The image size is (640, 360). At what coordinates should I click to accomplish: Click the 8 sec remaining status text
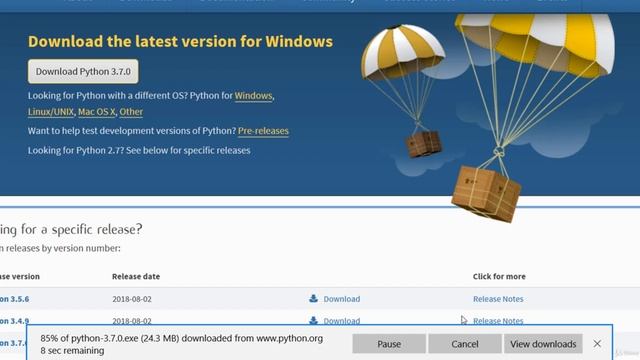pyautogui.click(x=72, y=351)
